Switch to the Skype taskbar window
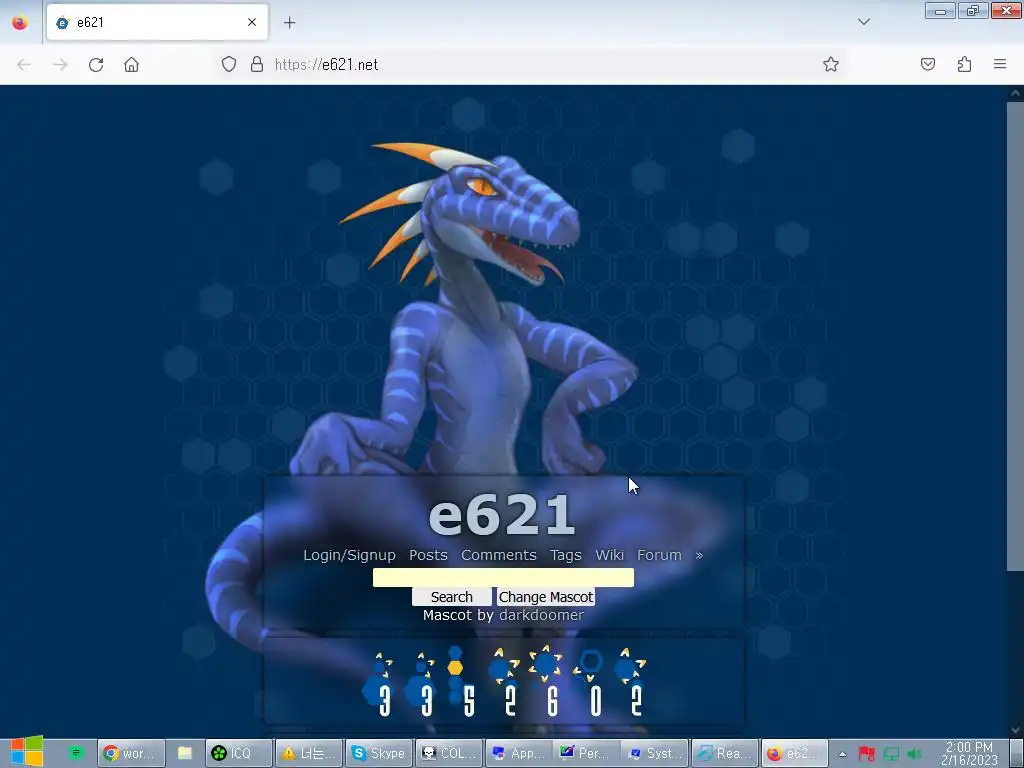Image resolution: width=1024 pixels, height=768 pixels. pyautogui.click(x=379, y=754)
